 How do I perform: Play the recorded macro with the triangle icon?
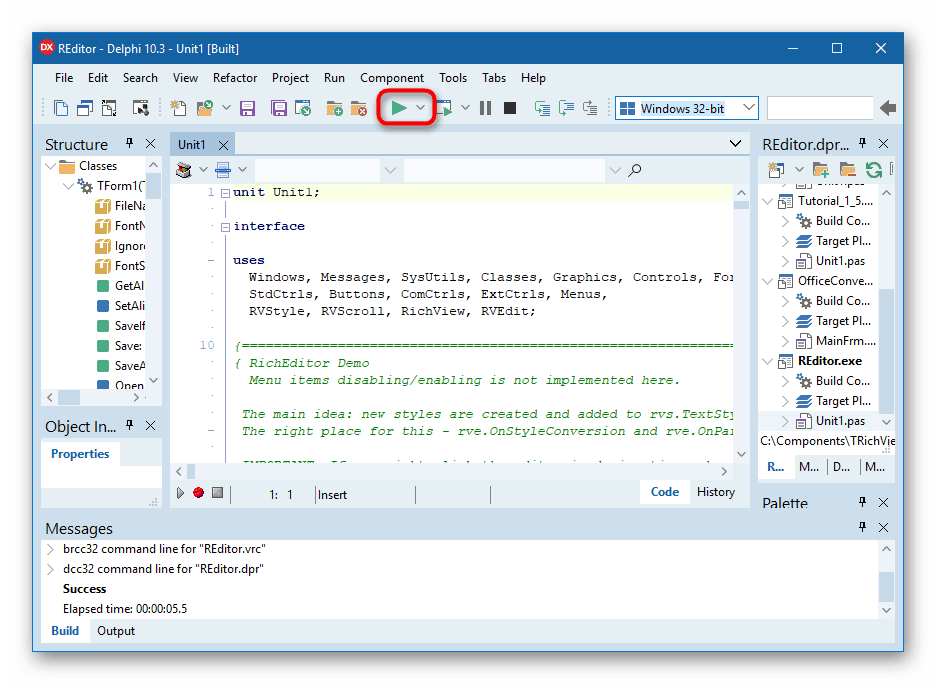[x=180, y=493]
